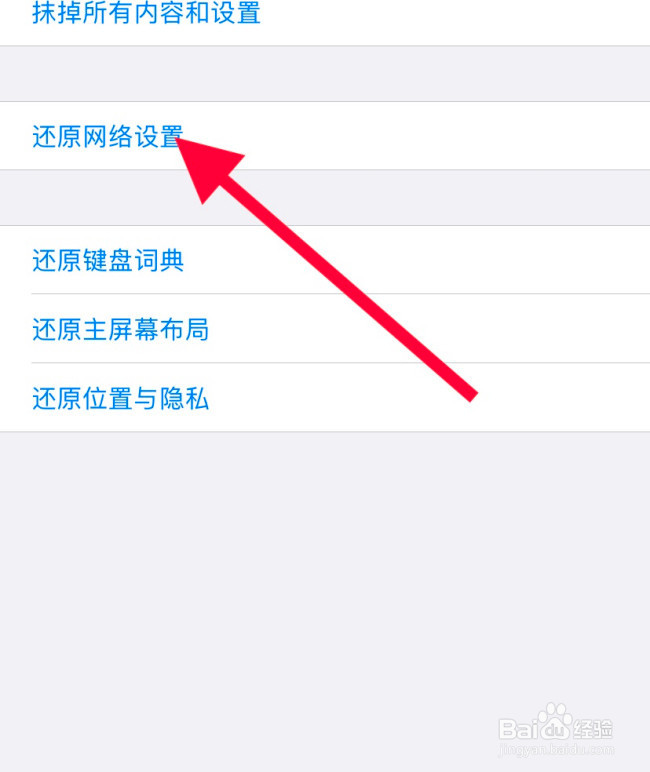Viewport: 650px width, 772px height.
Task: Choose 还原网络设置 to reset network
Action: point(108,136)
